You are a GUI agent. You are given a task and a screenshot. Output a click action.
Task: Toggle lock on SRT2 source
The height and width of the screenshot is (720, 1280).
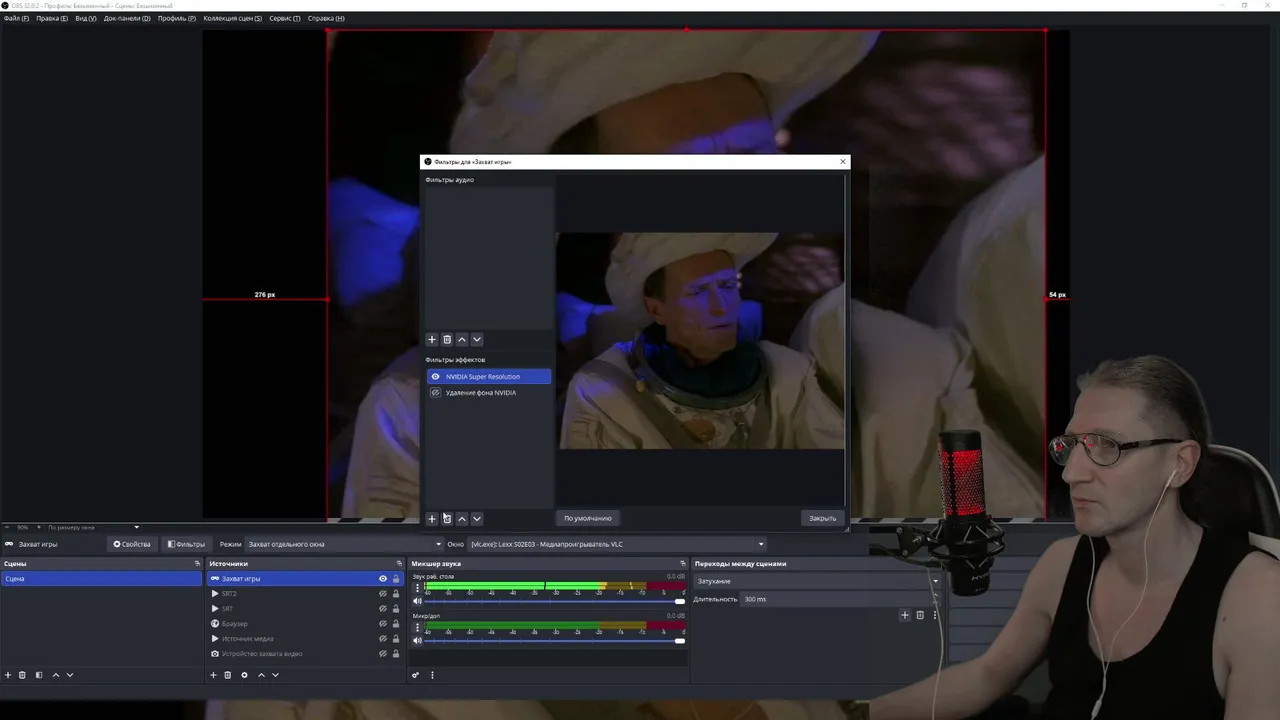pos(395,594)
